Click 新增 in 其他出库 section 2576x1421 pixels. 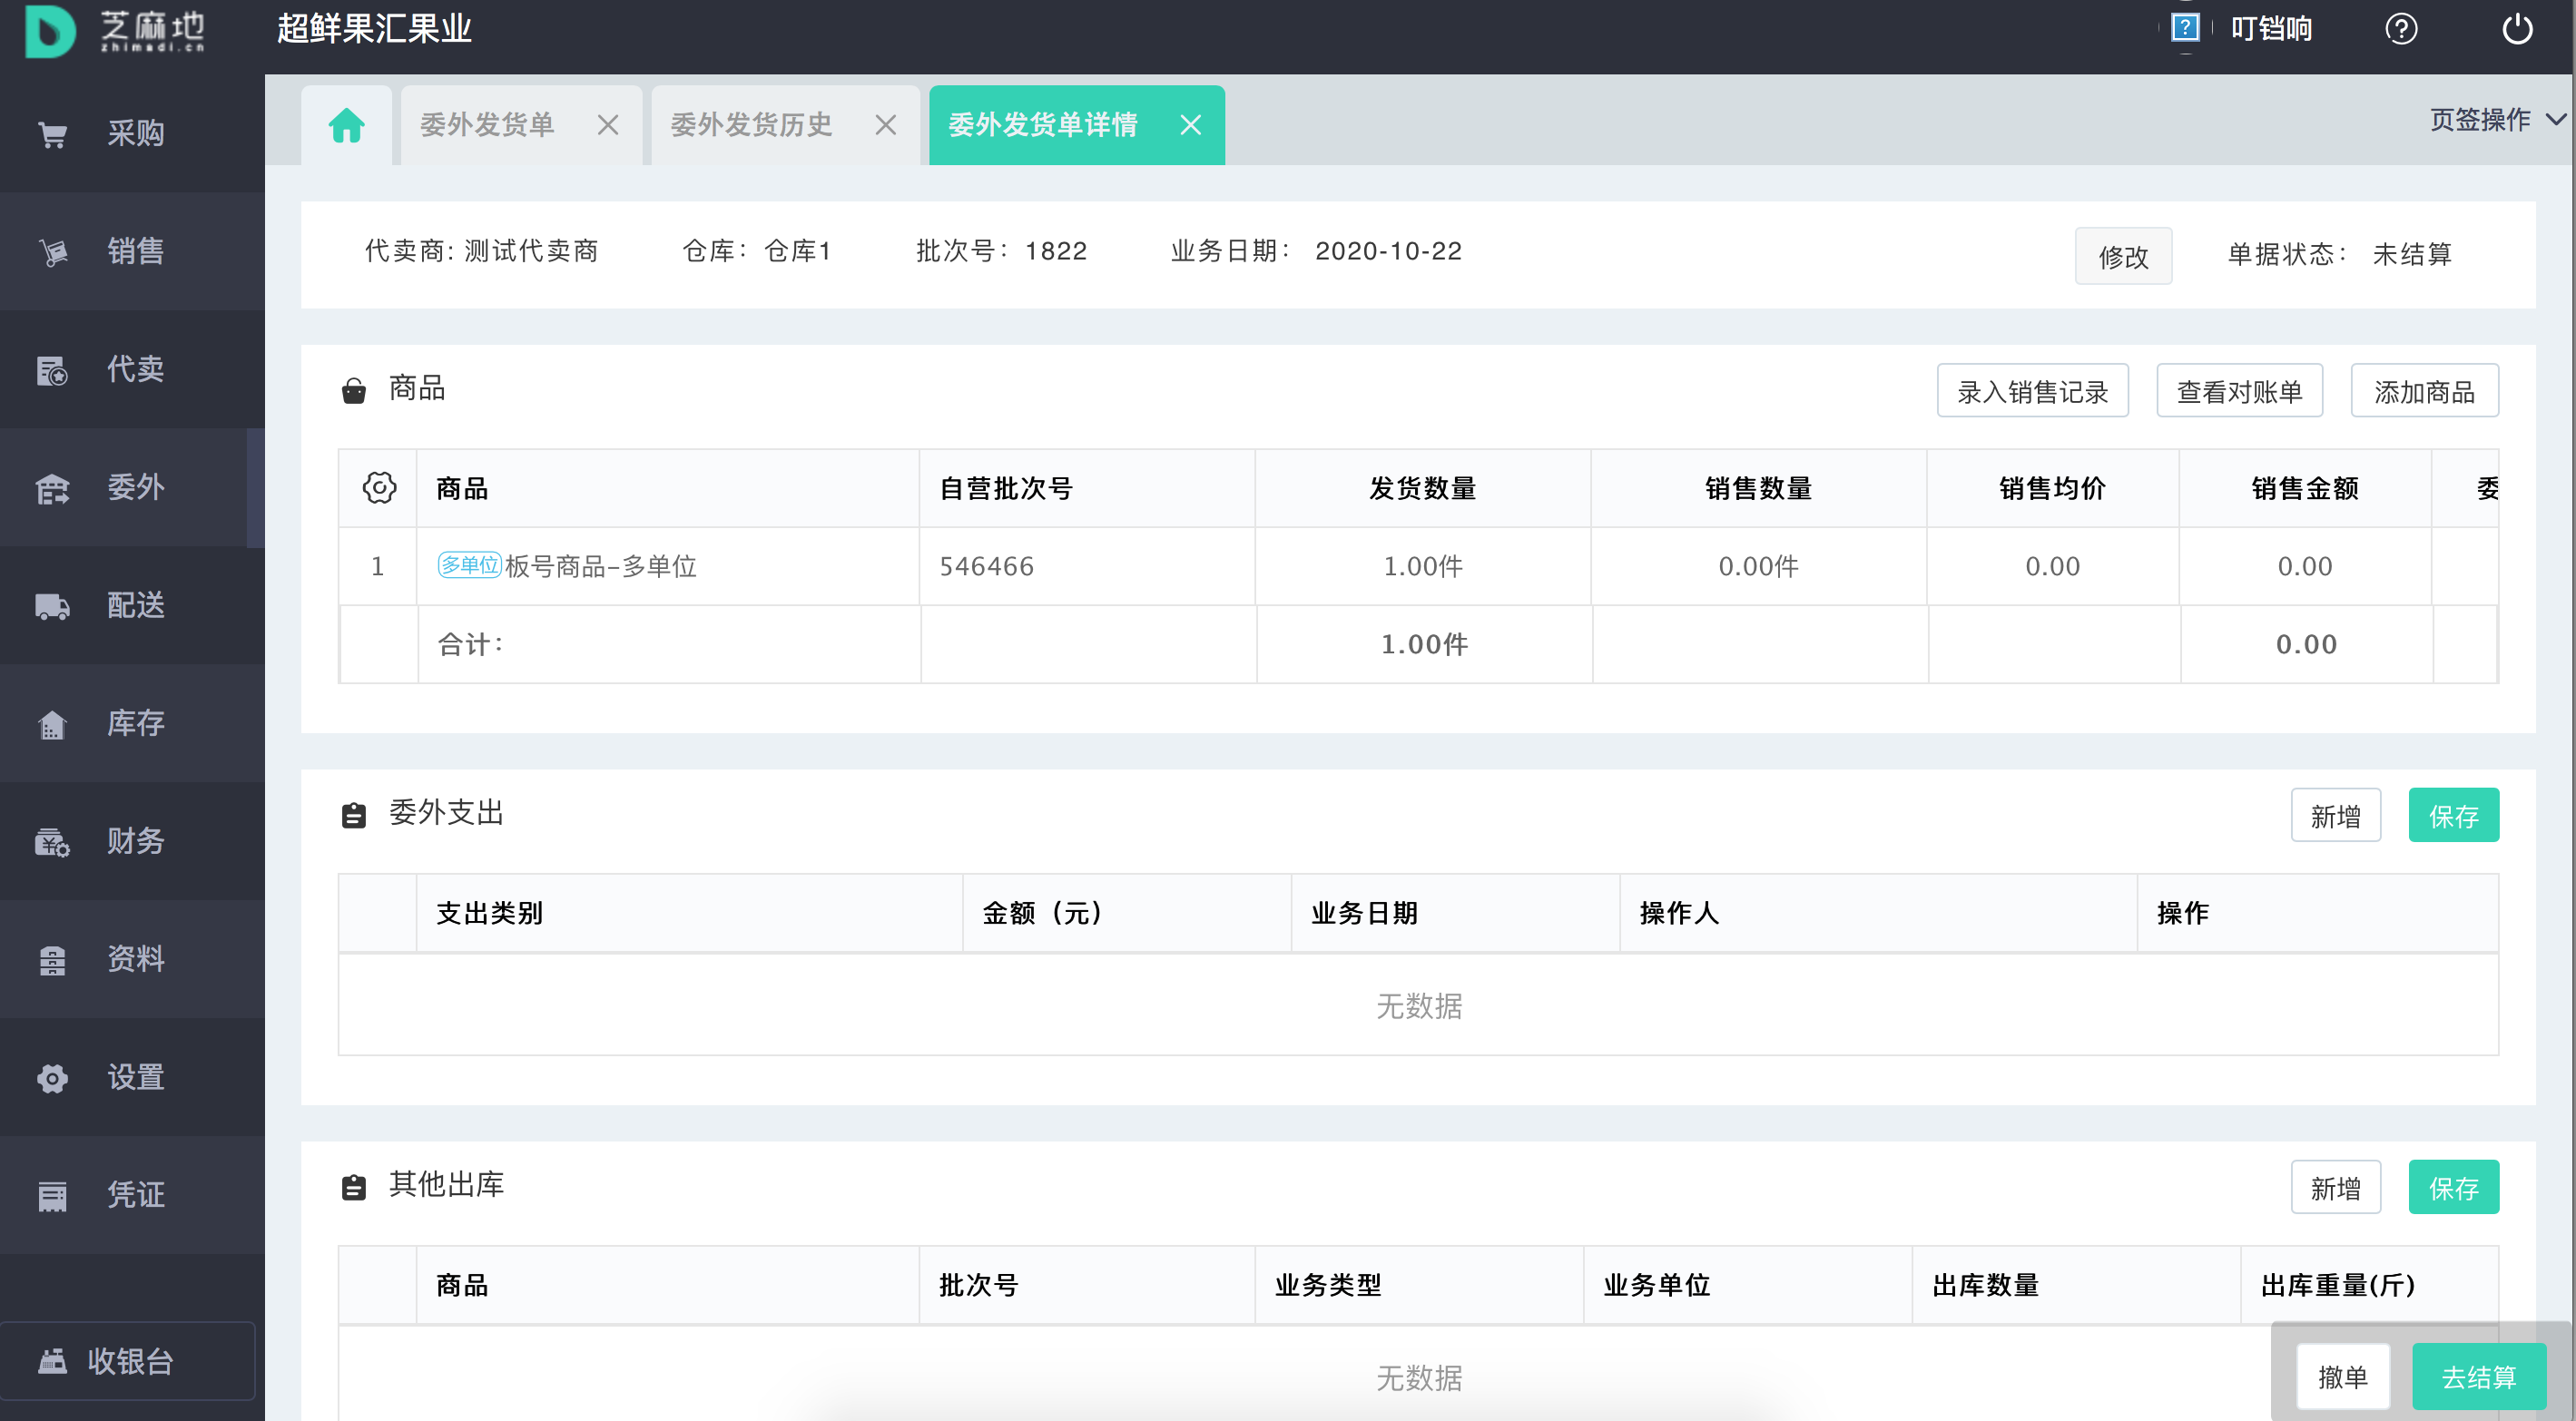click(x=2335, y=1188)
